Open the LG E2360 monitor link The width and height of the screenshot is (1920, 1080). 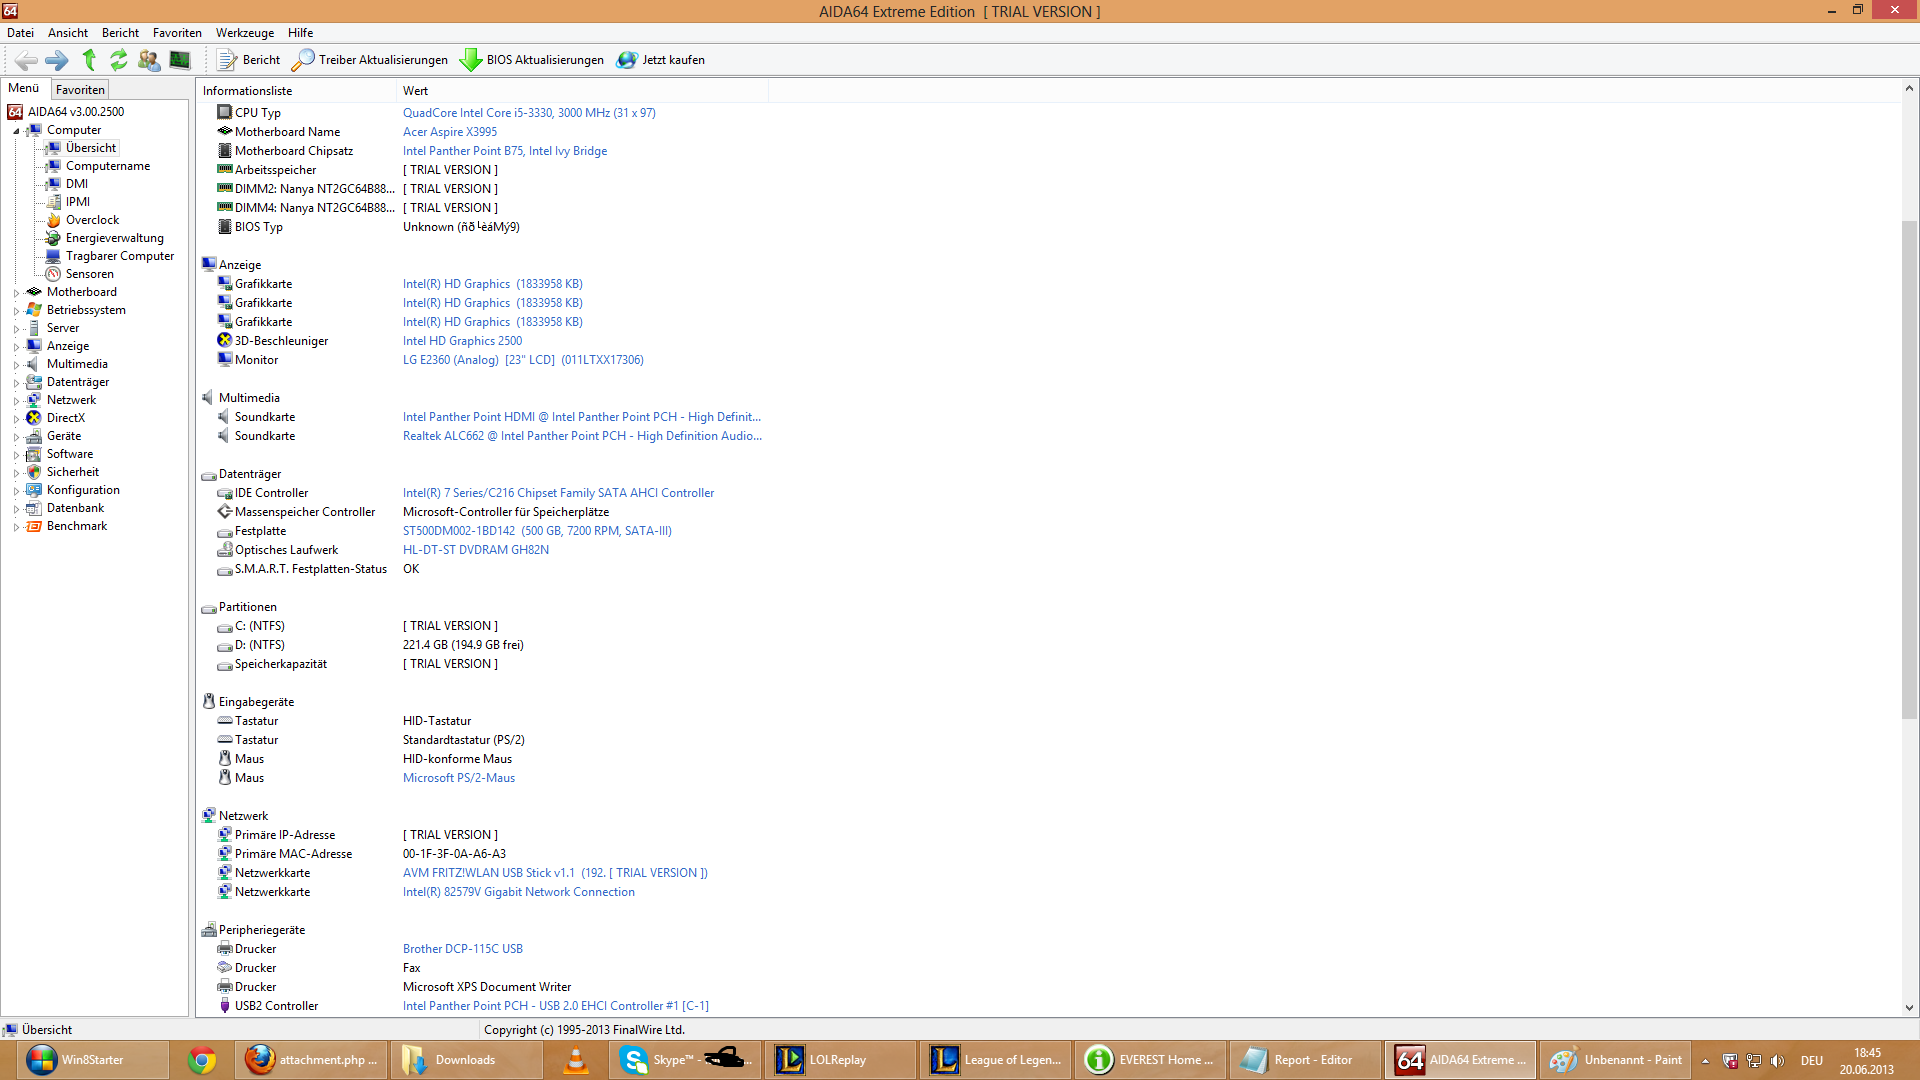tap(523, 360)
